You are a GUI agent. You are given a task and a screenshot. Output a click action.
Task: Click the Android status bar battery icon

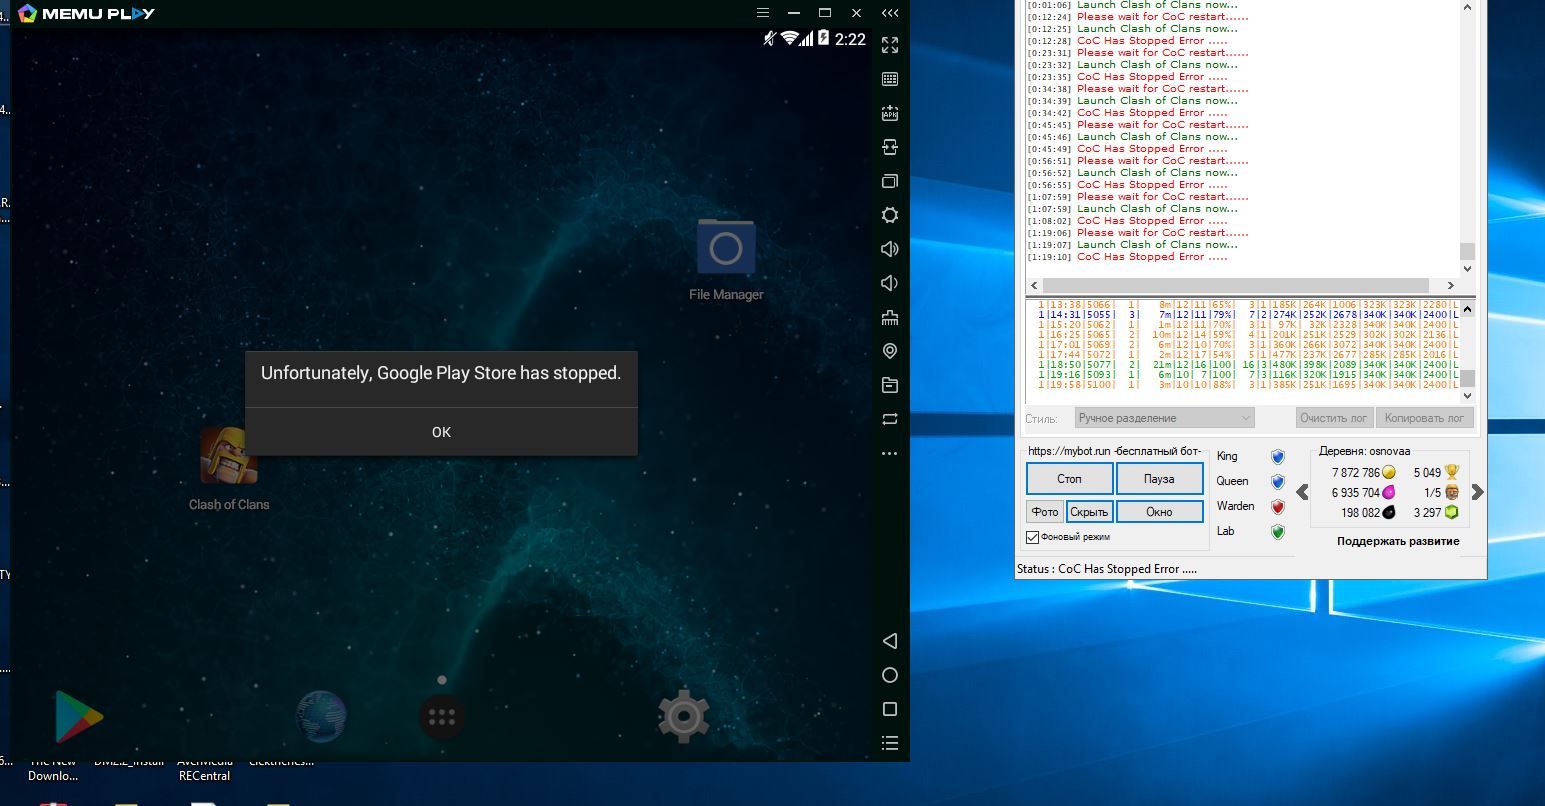[x=824, y=38]
